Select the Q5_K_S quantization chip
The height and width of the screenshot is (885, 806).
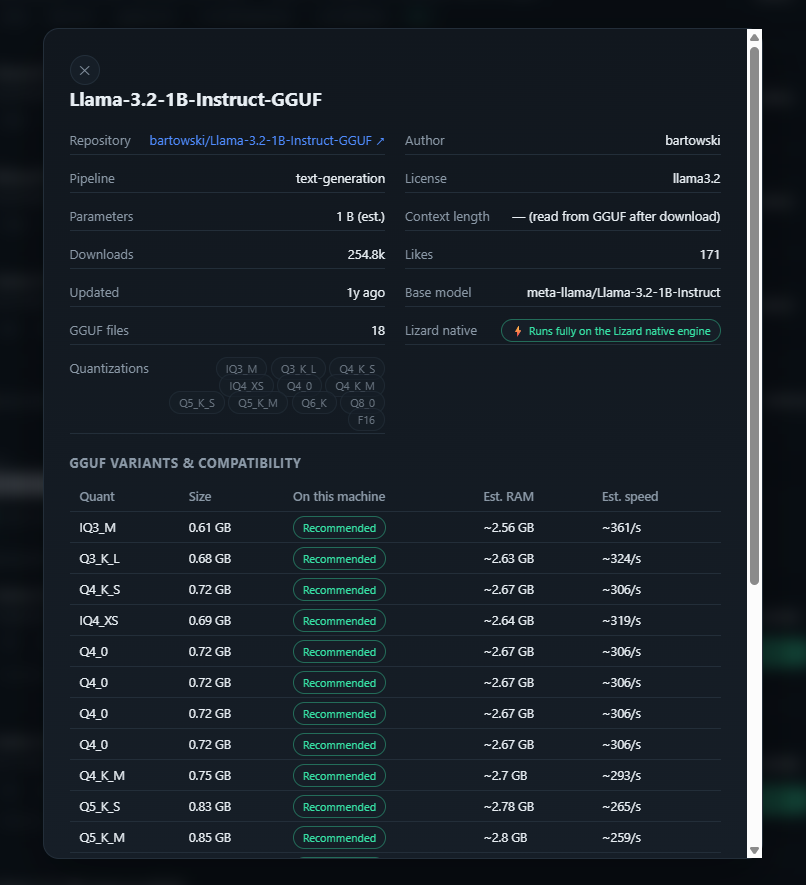197,403
